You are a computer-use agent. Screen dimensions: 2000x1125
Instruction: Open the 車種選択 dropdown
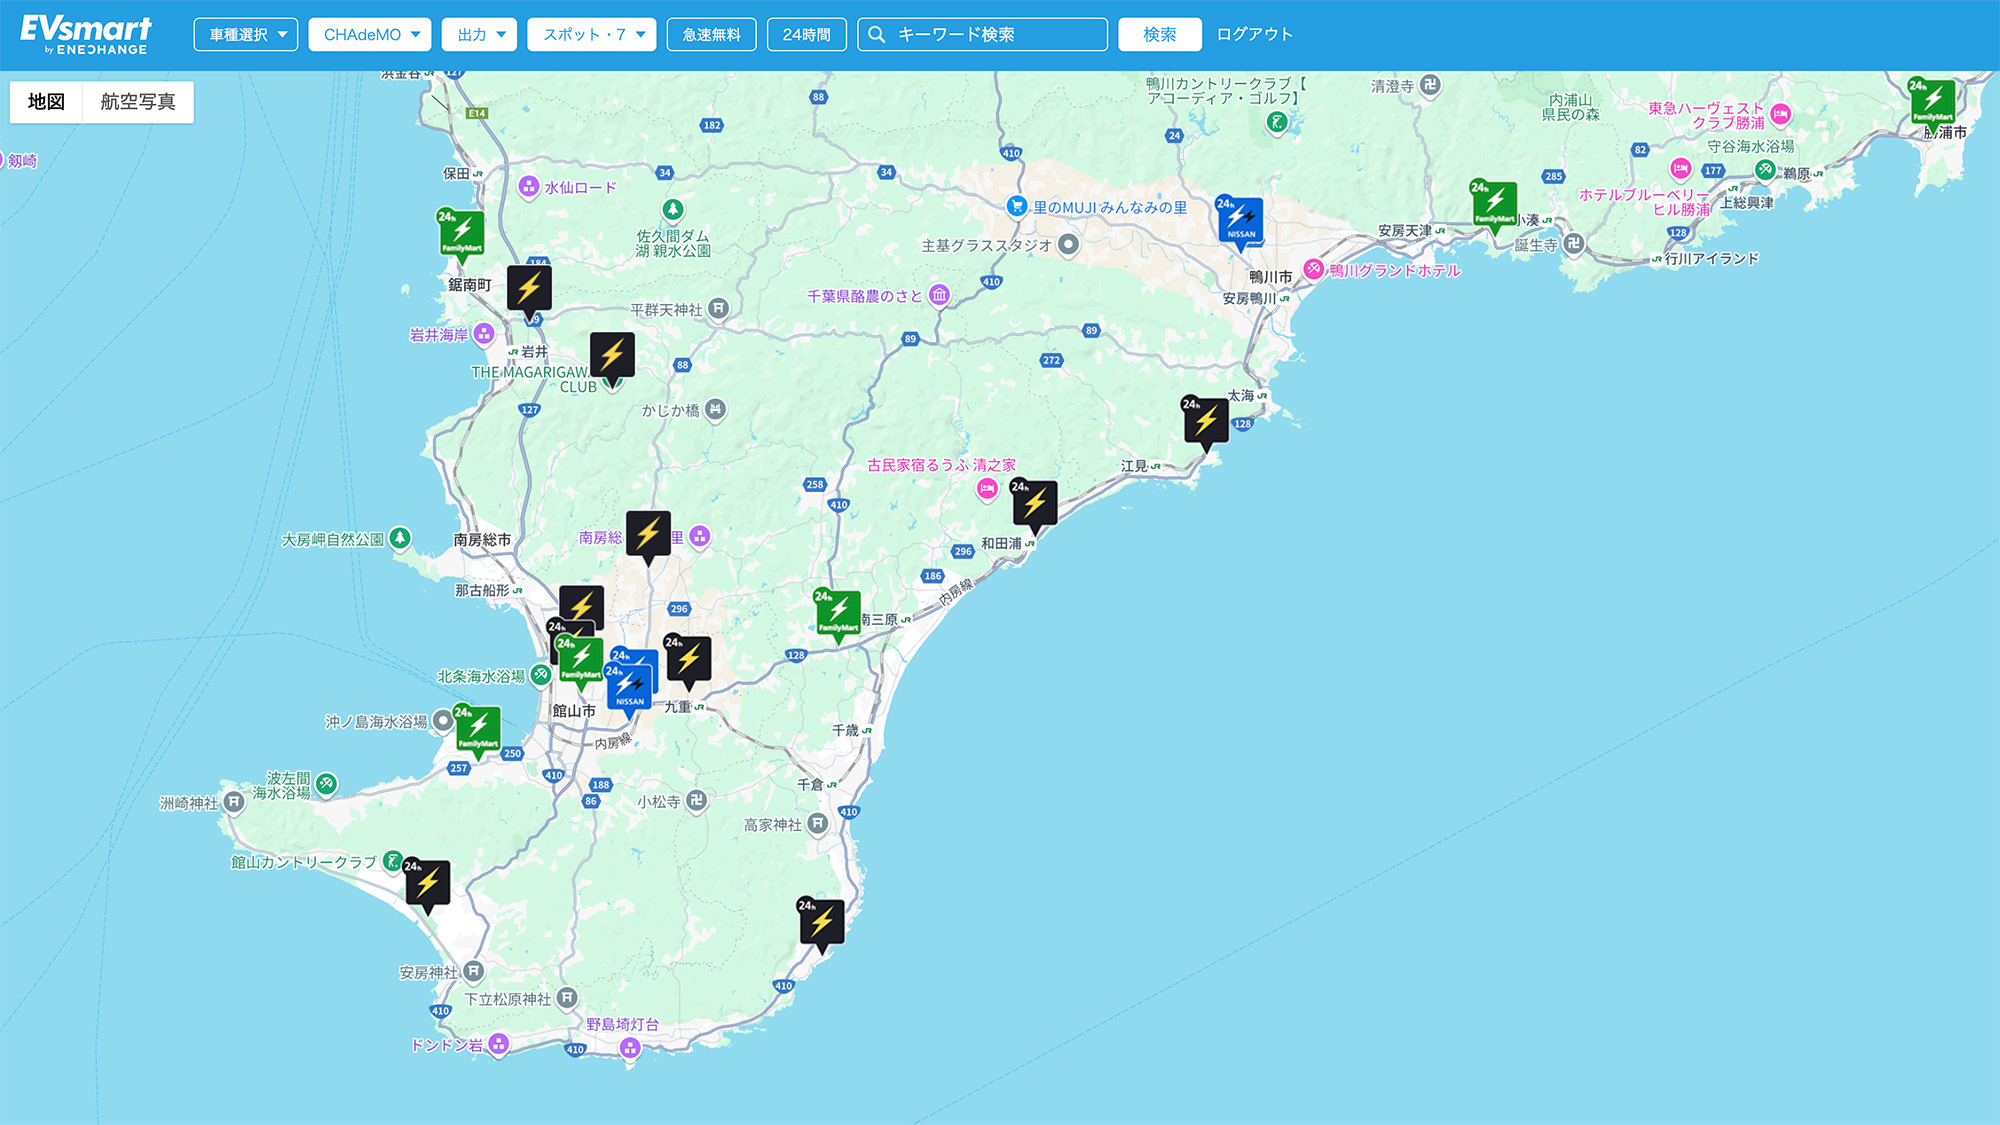(x=246, y=35)
